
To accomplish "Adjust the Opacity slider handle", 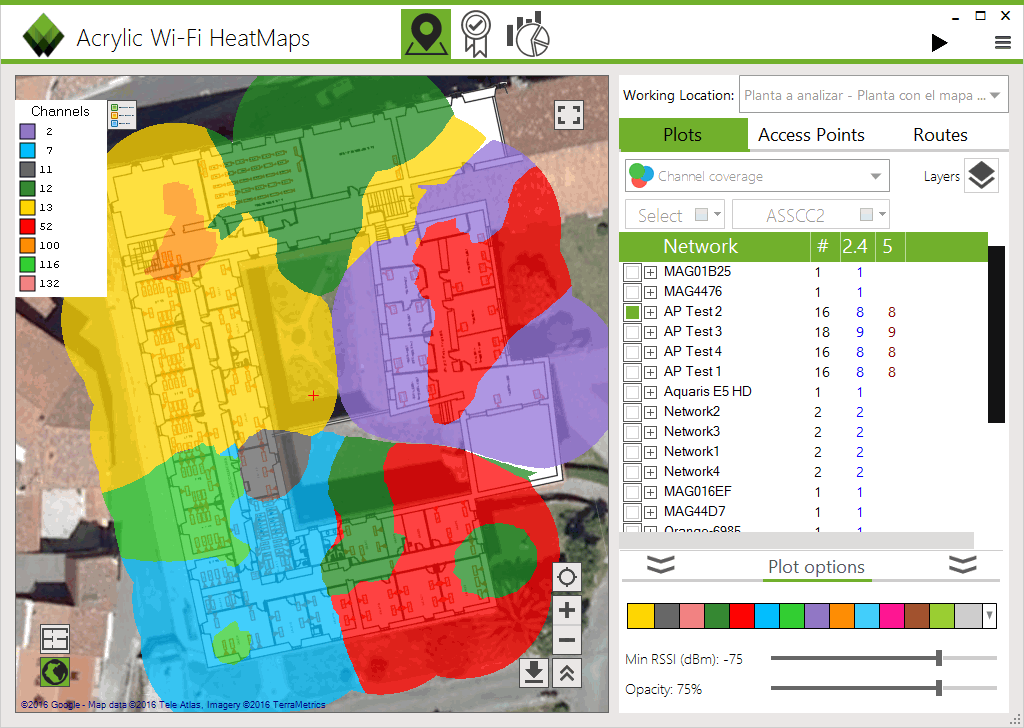I will (938, 688).
